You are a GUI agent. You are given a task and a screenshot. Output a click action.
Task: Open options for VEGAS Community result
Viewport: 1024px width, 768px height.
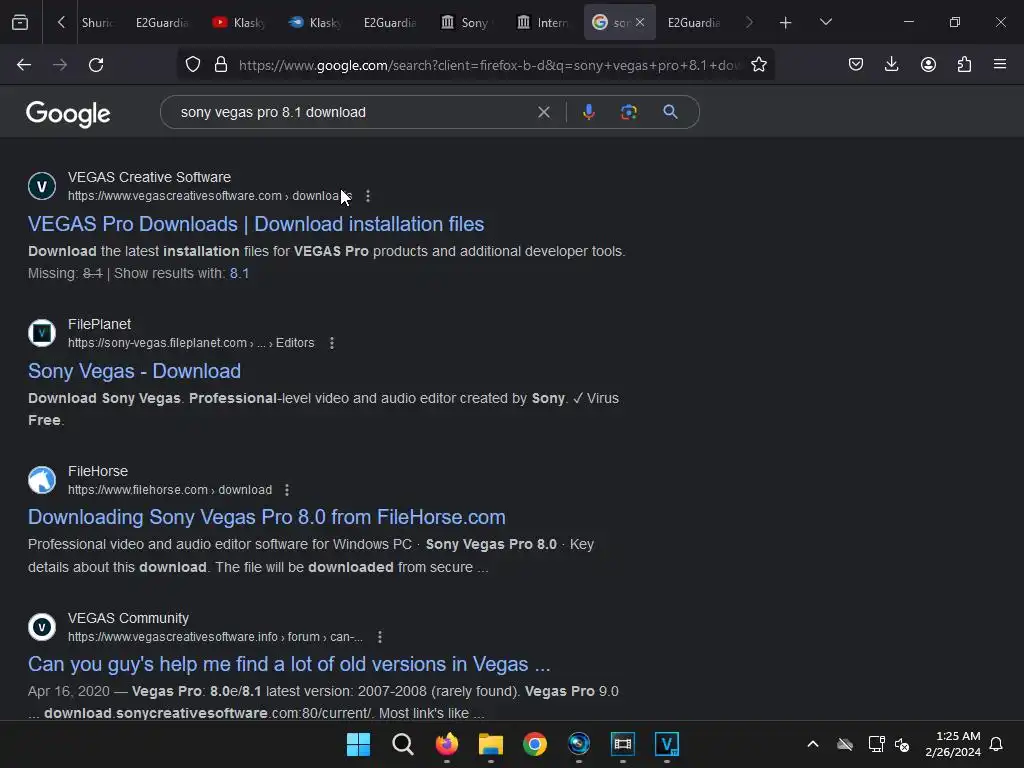tap(379, 637)
